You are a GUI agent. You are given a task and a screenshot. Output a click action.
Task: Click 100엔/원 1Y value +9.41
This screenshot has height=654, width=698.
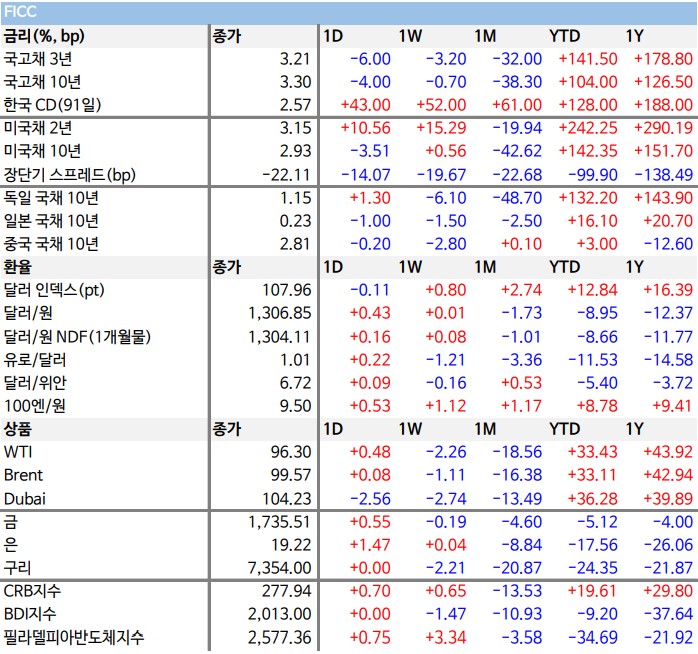point(673,406)
